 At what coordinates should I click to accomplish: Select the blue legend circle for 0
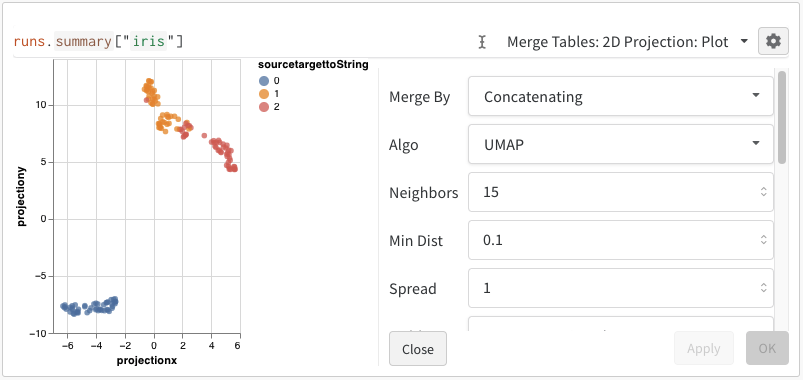264,80
